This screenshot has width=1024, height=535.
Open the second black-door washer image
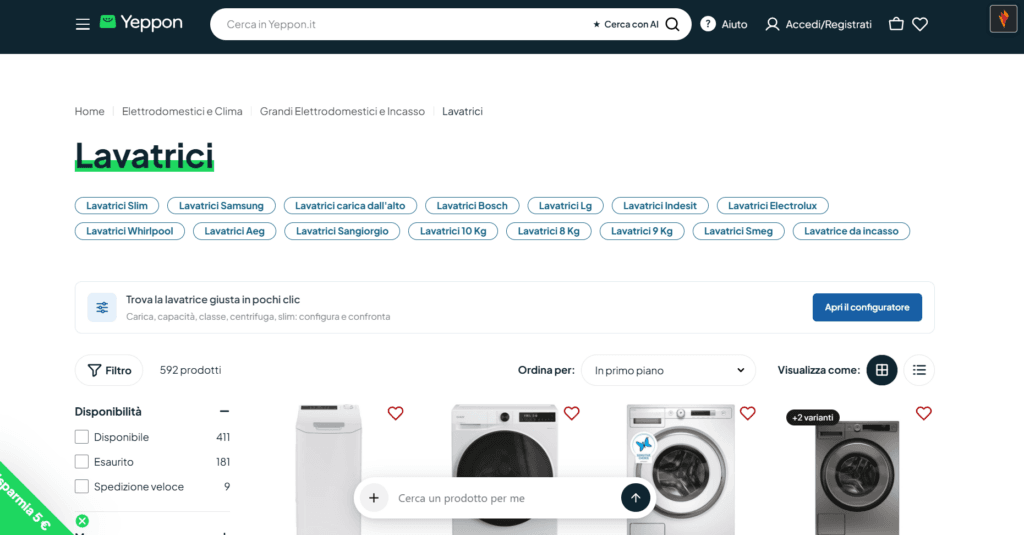(x=504, y=470)
